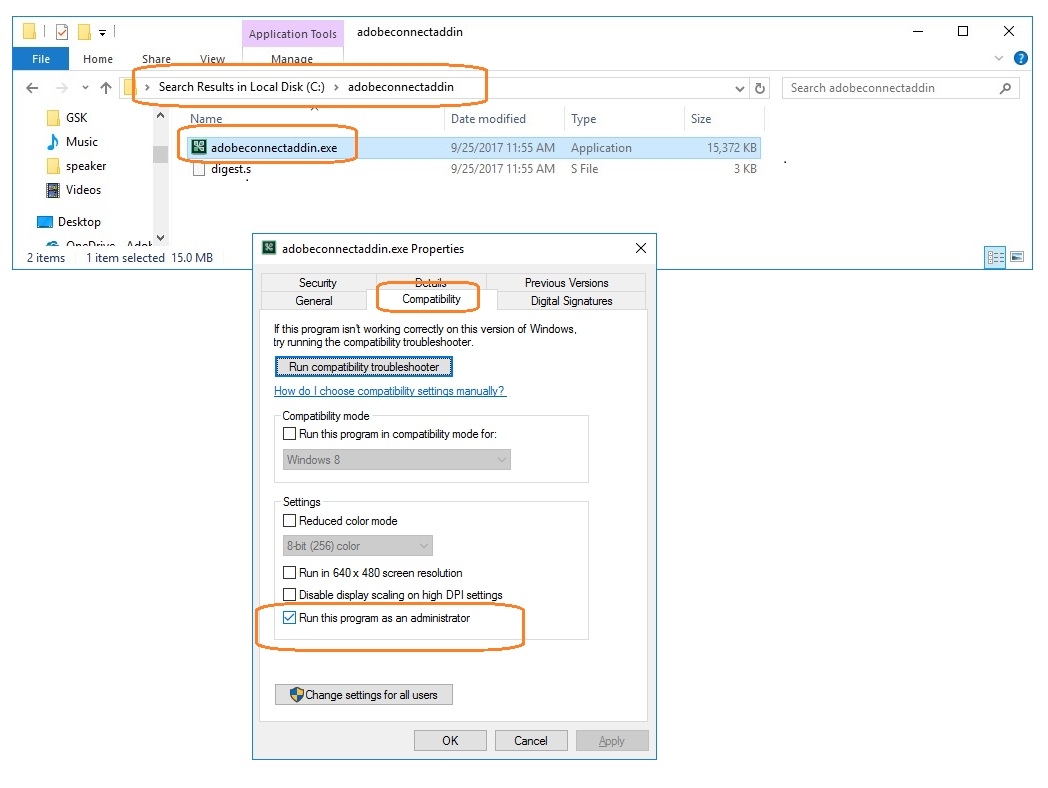Open Explorer help question mark icon

pyautogui.click(x=1021, y=58)
